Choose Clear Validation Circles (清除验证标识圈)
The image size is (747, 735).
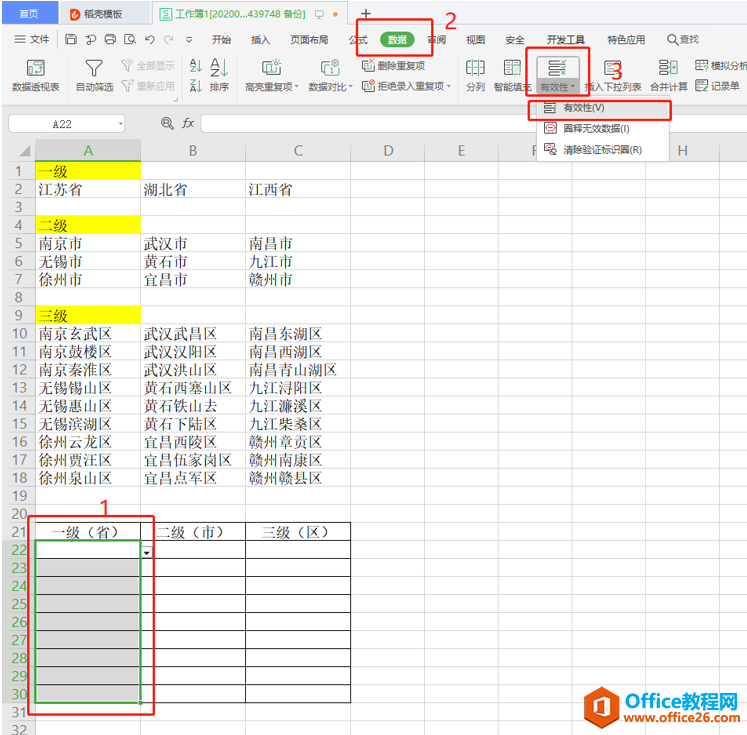(603, 150)
